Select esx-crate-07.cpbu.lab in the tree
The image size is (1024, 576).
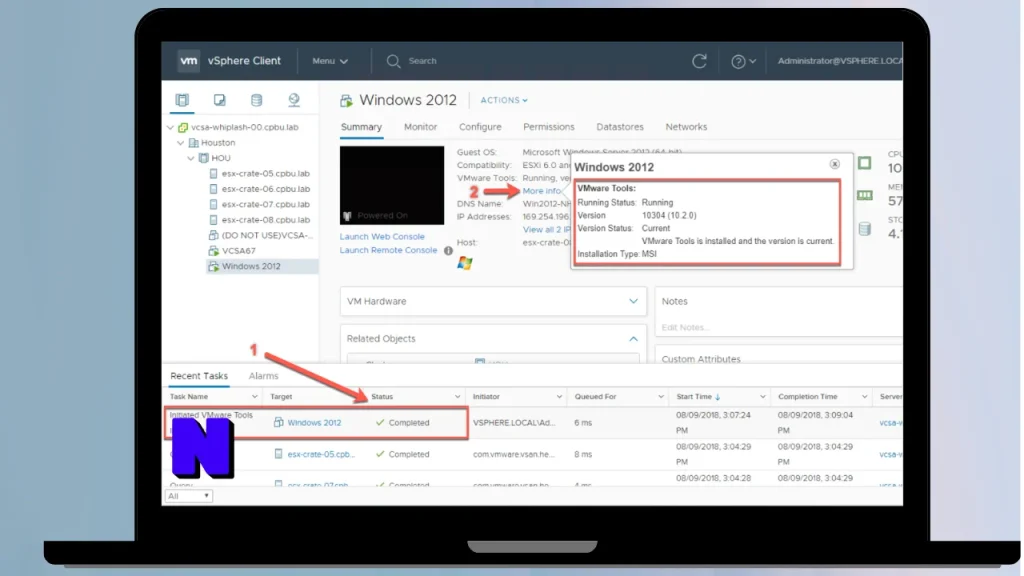[265, 204]
